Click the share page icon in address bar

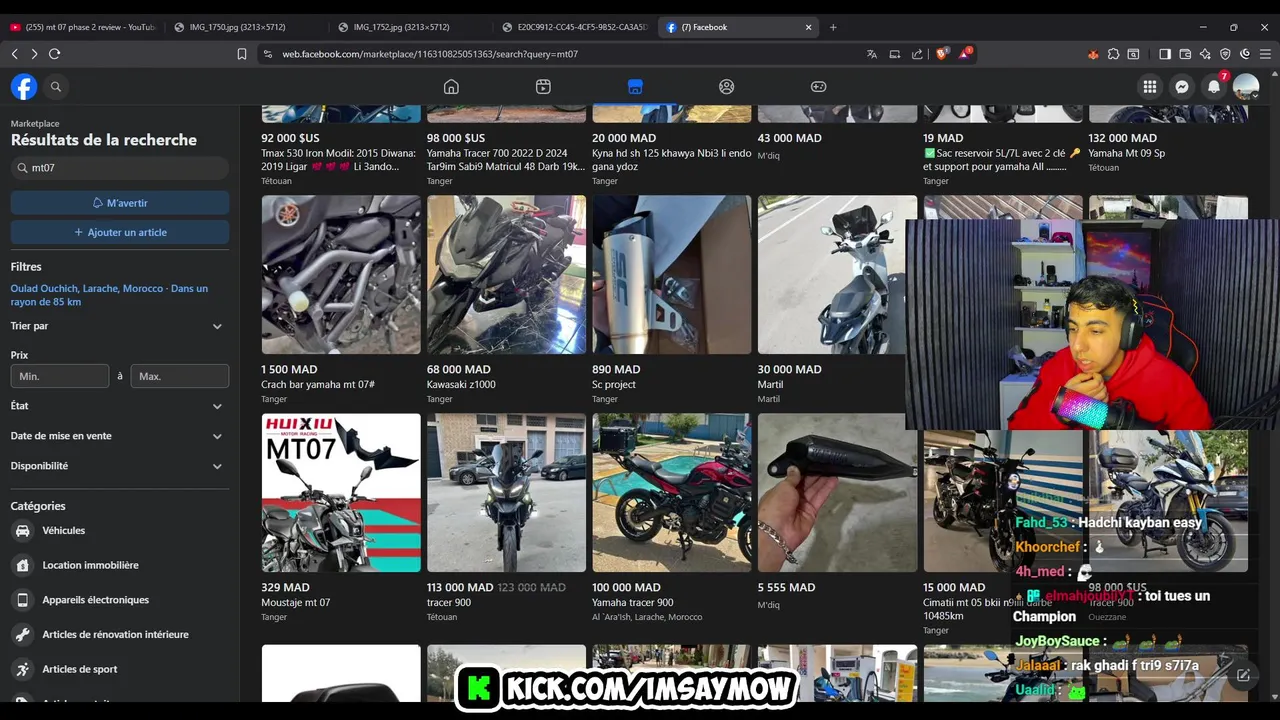(x=917, y=54)
